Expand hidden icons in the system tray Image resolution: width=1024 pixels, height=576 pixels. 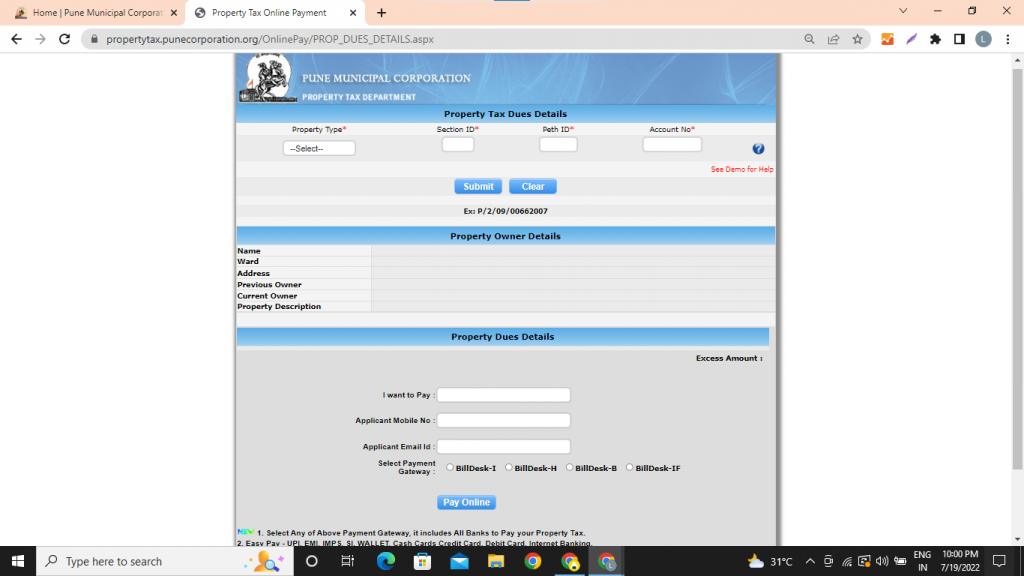tap(808, 561)
